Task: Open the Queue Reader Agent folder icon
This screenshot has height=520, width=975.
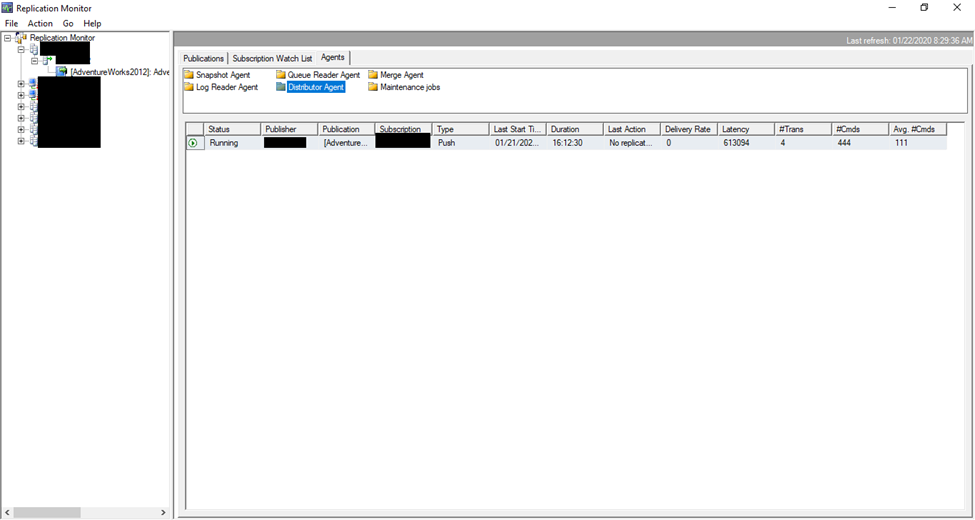Action: pos(280,75)
